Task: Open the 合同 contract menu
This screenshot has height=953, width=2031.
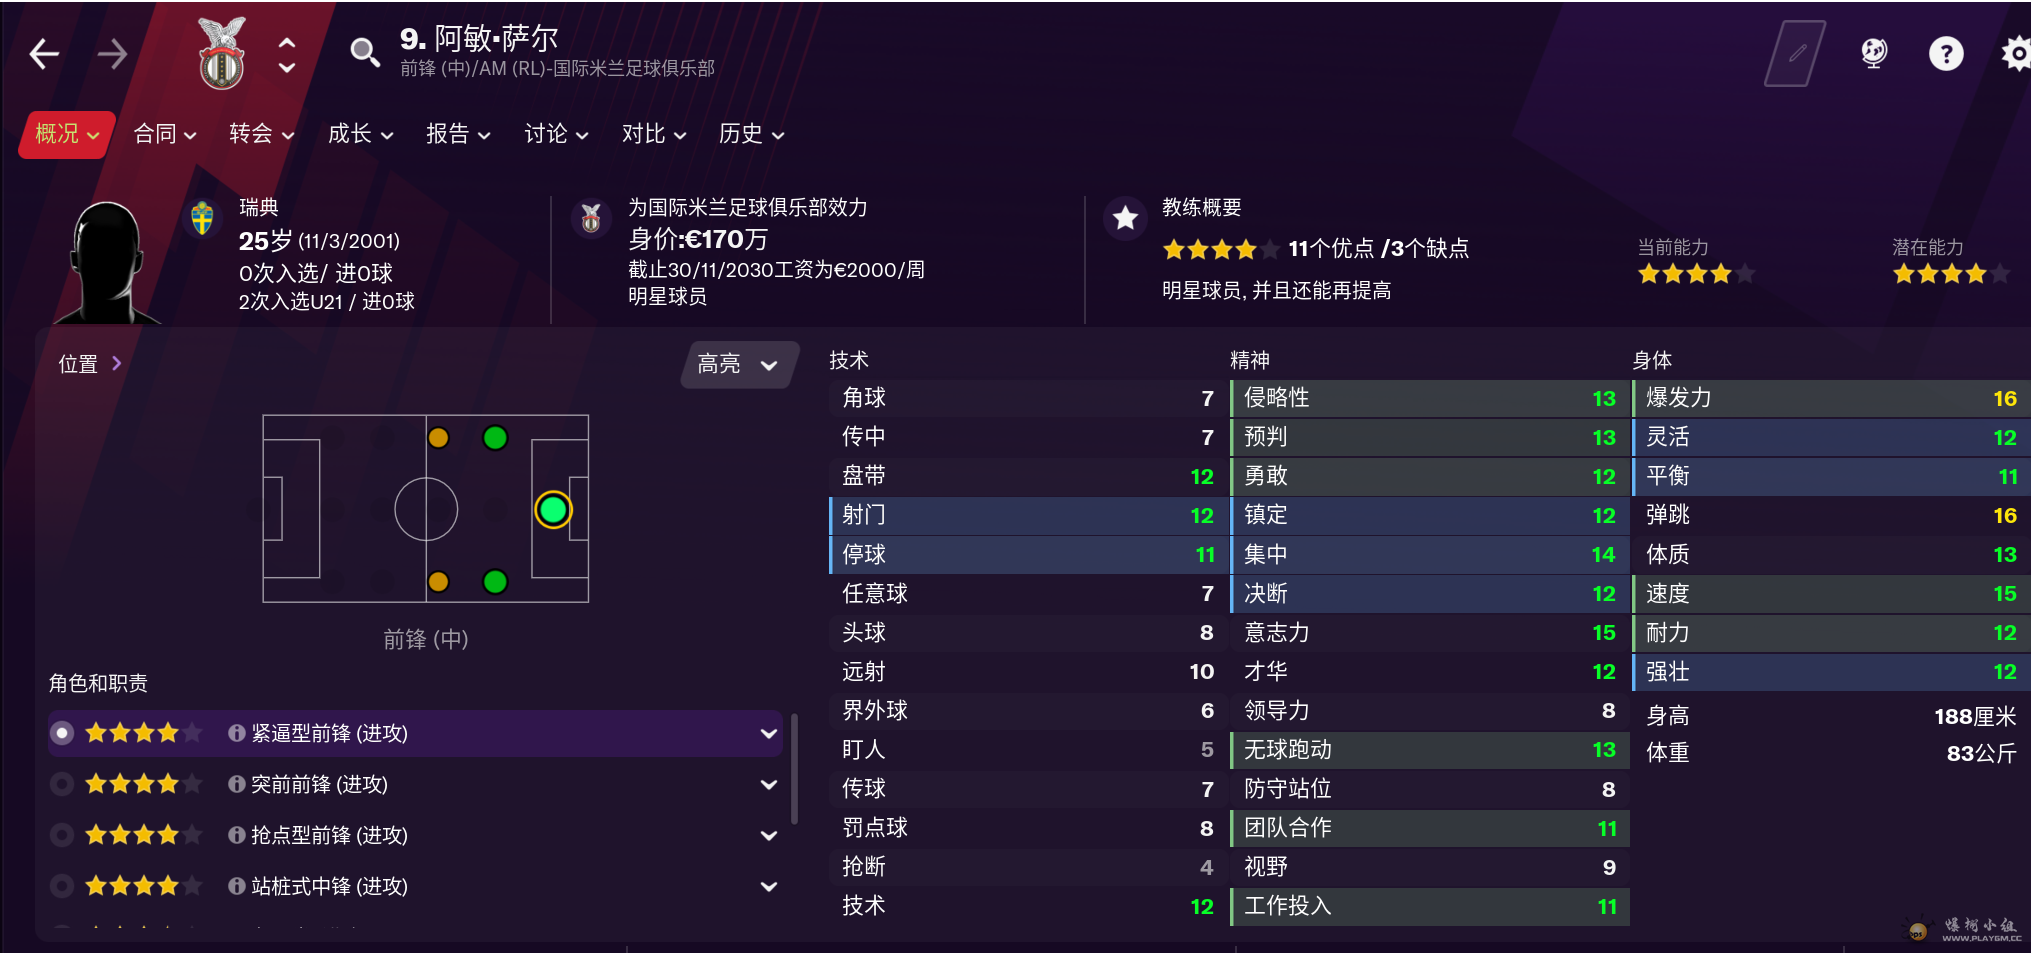Action: [165, 134]
